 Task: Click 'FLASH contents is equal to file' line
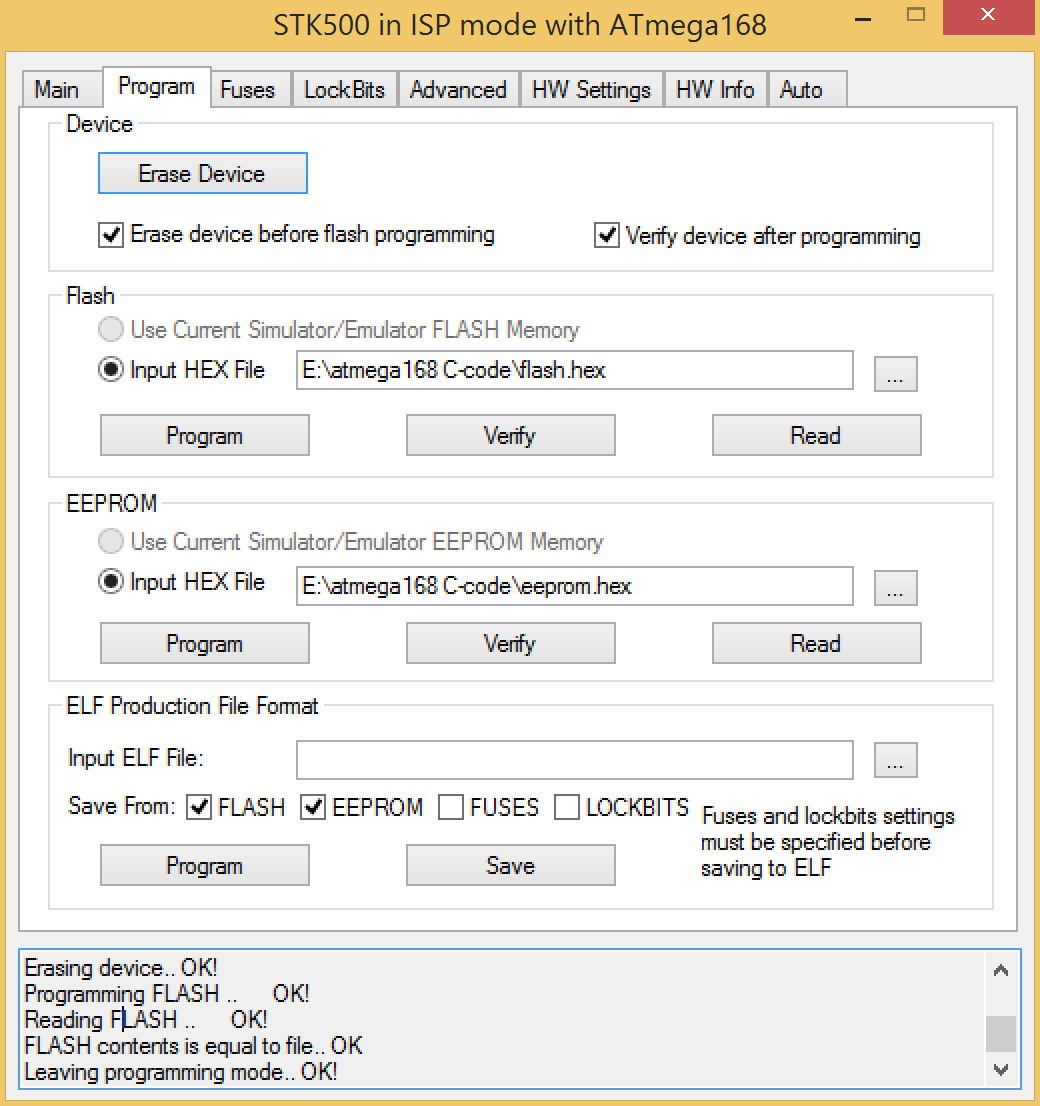tap(193, 1046)
